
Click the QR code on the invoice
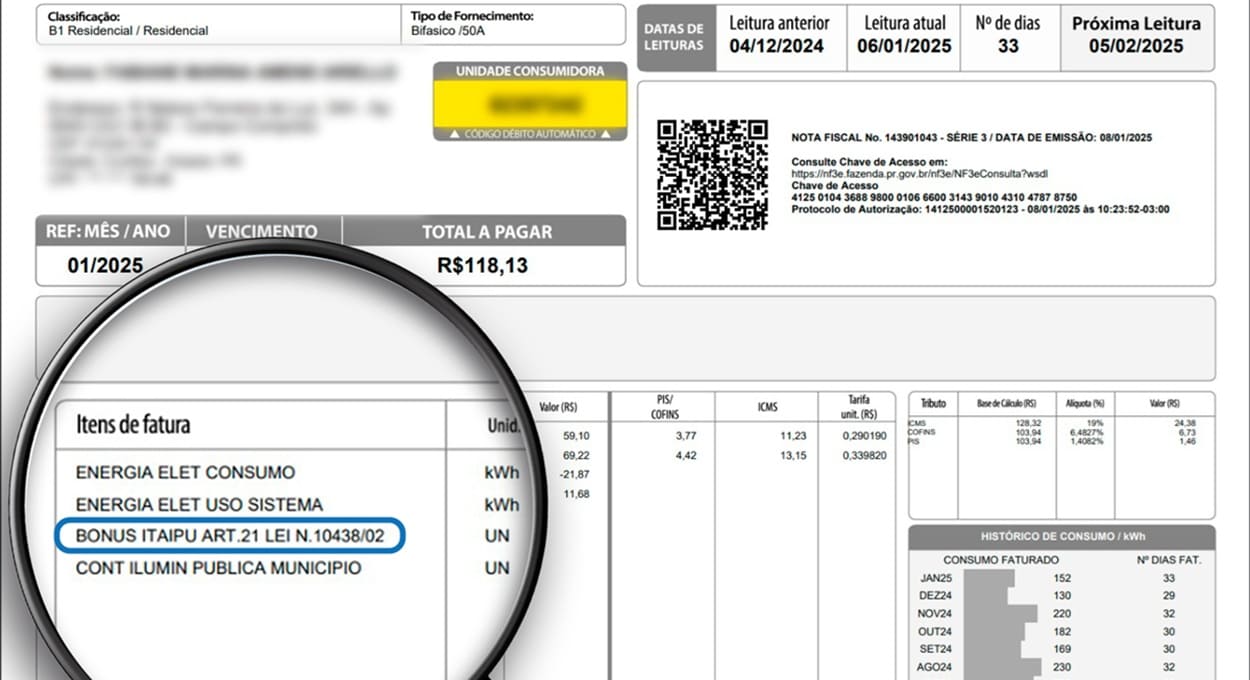click(712, 174)
